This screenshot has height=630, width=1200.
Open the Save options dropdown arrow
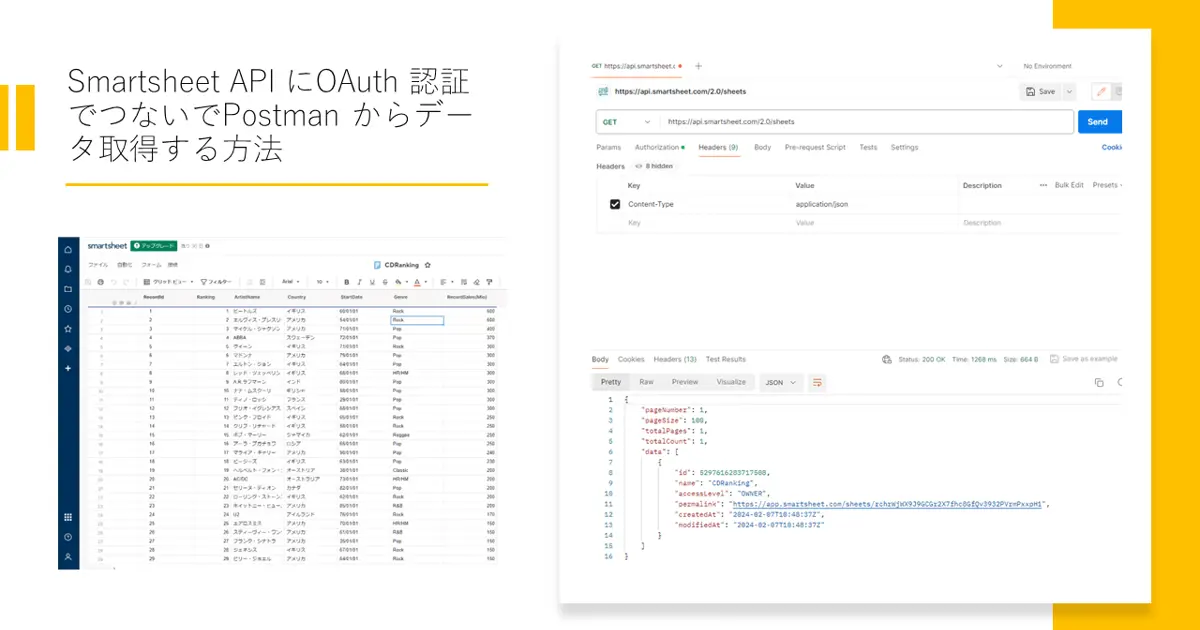click(x=1069, y=91)
